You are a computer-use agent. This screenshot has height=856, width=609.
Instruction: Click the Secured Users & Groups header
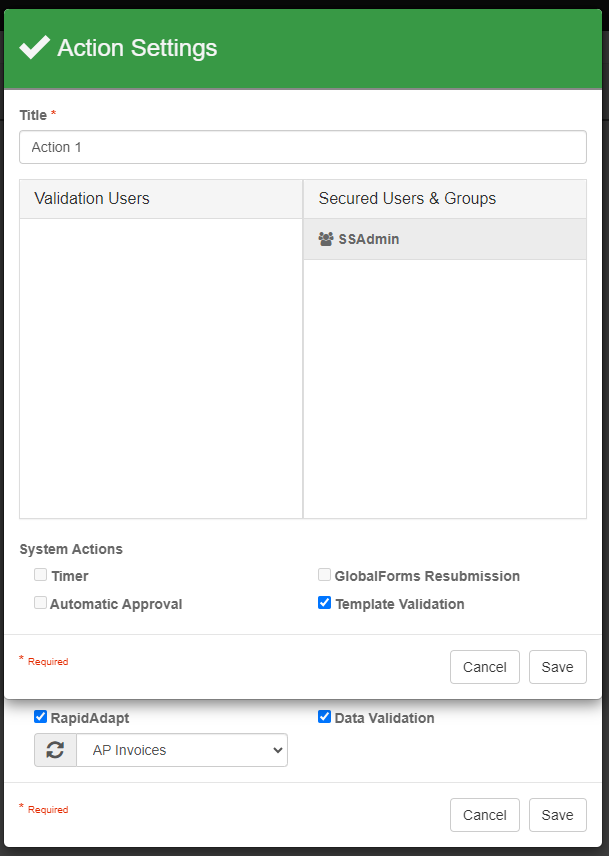coord(407,199)
